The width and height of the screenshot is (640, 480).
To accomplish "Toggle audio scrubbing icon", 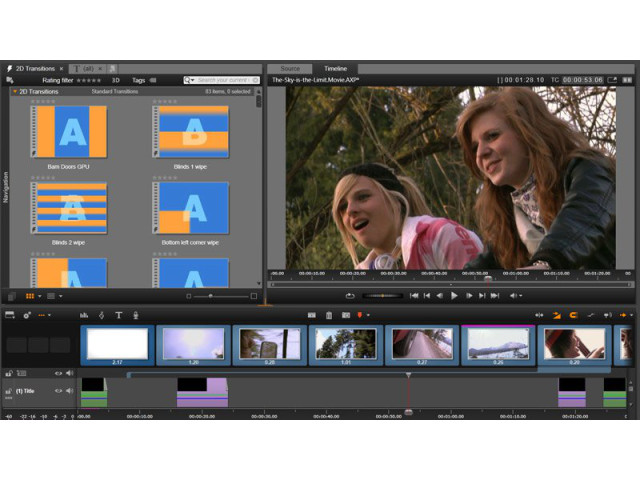I will tap(607, 315).
